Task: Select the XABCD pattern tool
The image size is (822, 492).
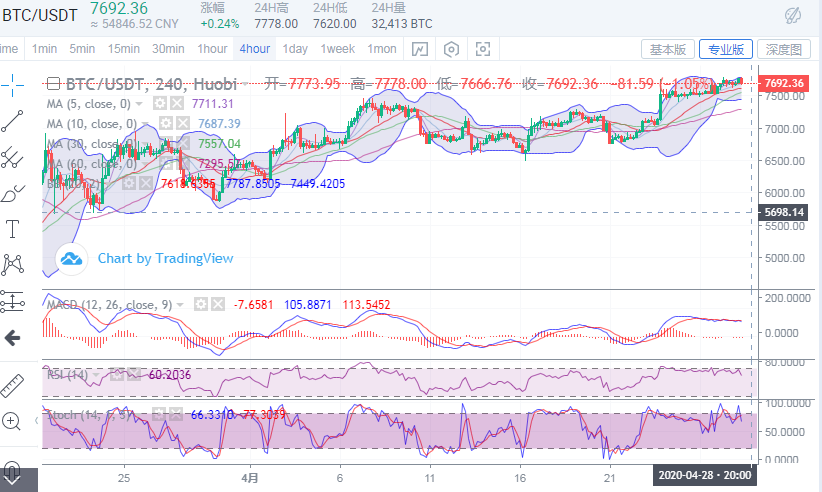Action: [12, 265]
